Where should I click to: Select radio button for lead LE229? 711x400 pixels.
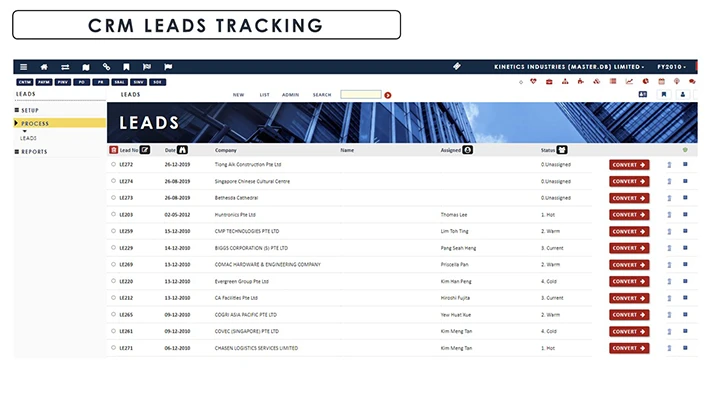point(113,248)
